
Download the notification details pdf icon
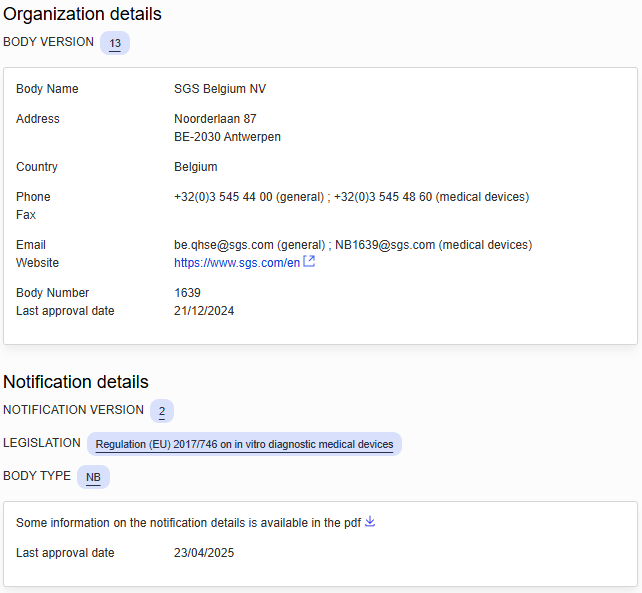370,521
